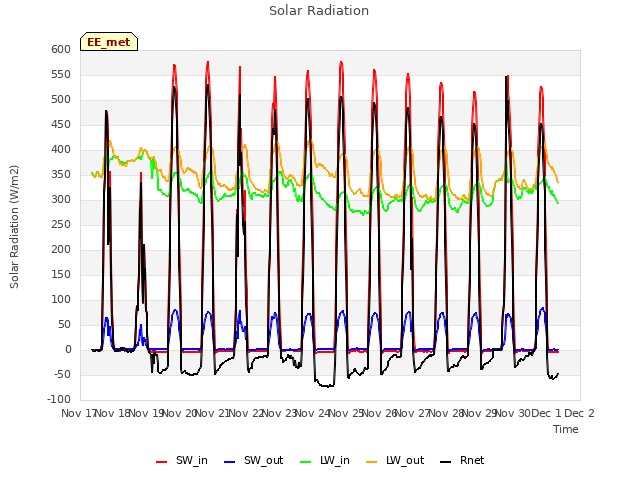
Task: Click the LW_in legend label
Action: pyautogui.click(x=335, y=460)
